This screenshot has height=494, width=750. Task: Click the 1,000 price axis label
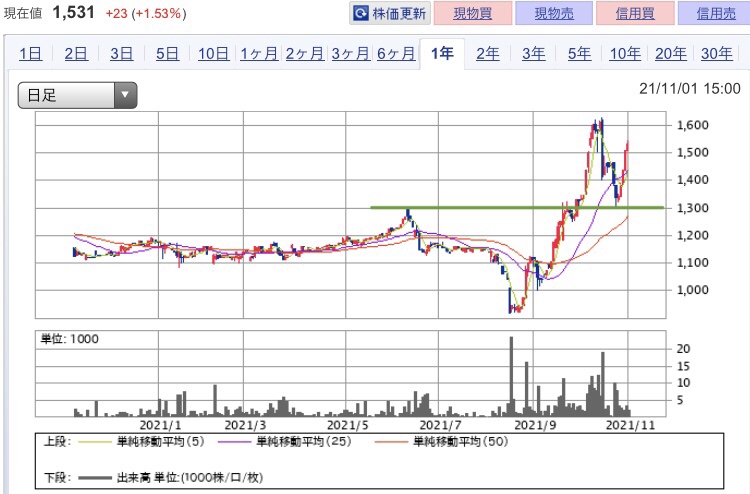tap(693, 290)
